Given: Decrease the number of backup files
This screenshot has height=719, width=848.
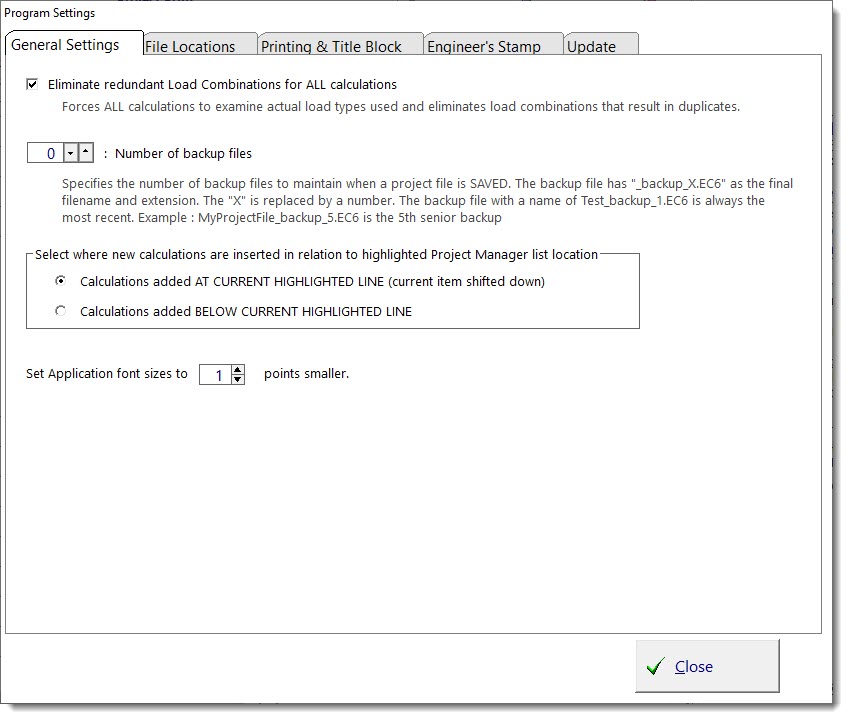Looking at the screenshot, I should point(70,154).
